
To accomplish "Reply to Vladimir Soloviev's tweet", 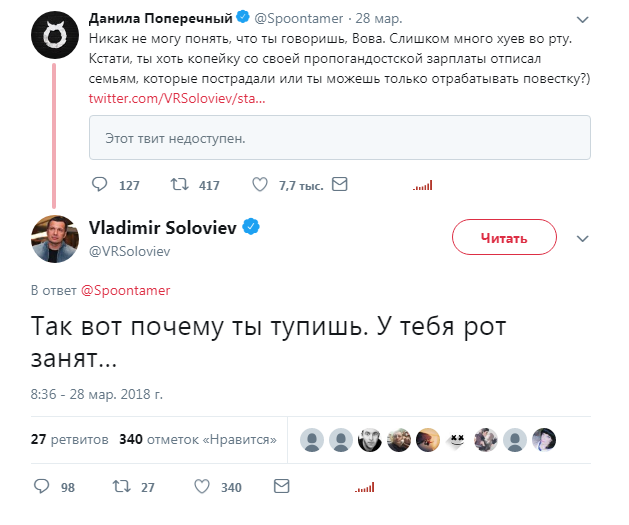I will pyautogui.click(x=42, y=487).
